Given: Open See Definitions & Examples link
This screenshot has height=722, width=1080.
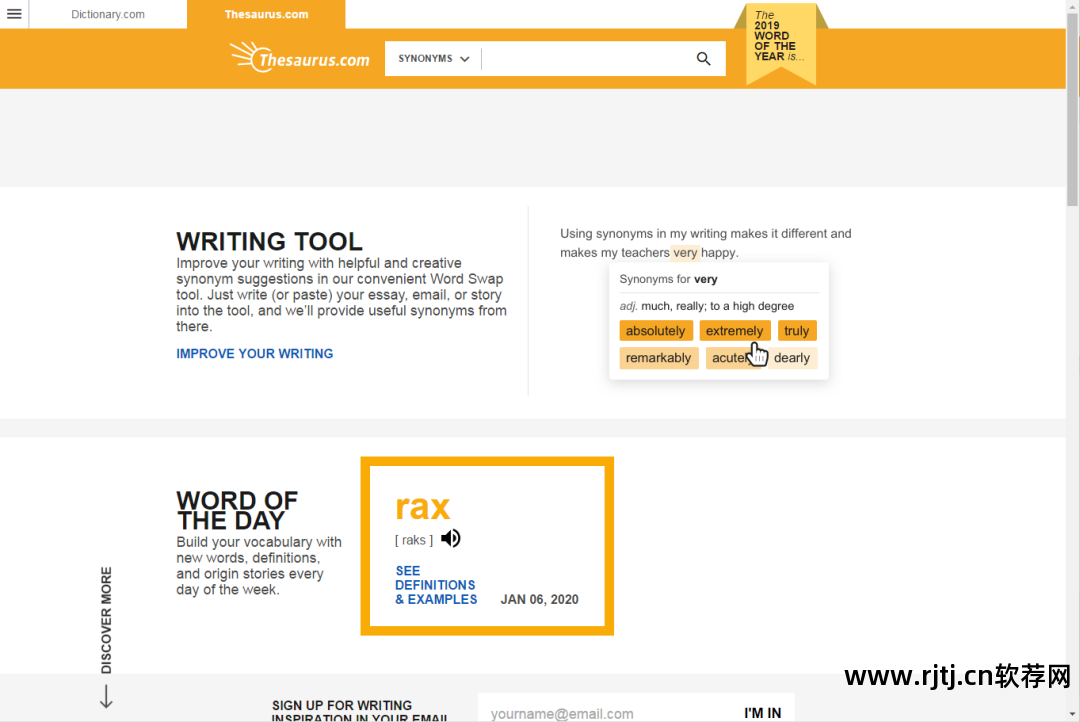Looking at the screenshot, I should click(x=436, y=585).
